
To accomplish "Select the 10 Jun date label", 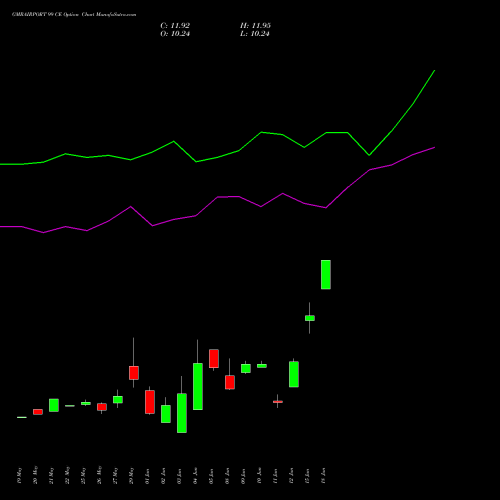I will [259, 476].
